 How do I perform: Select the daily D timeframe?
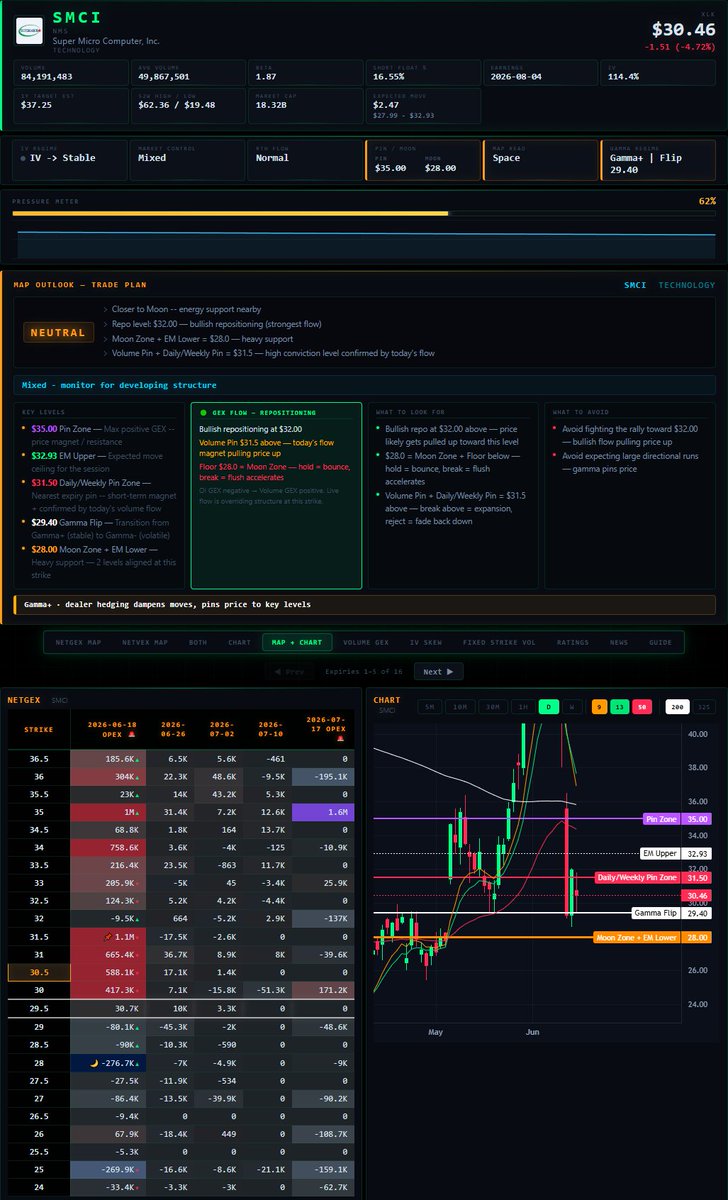click(x=547, y=706)
